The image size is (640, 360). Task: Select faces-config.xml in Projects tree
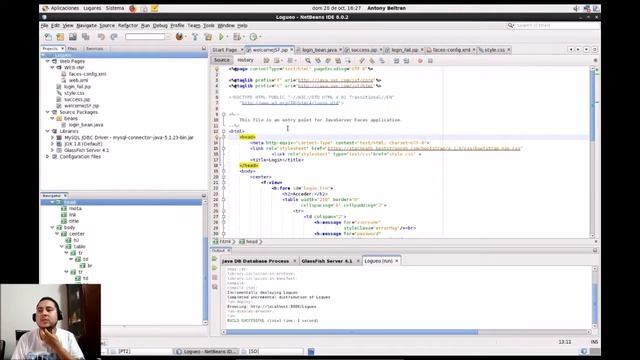(x=87, y=74)
